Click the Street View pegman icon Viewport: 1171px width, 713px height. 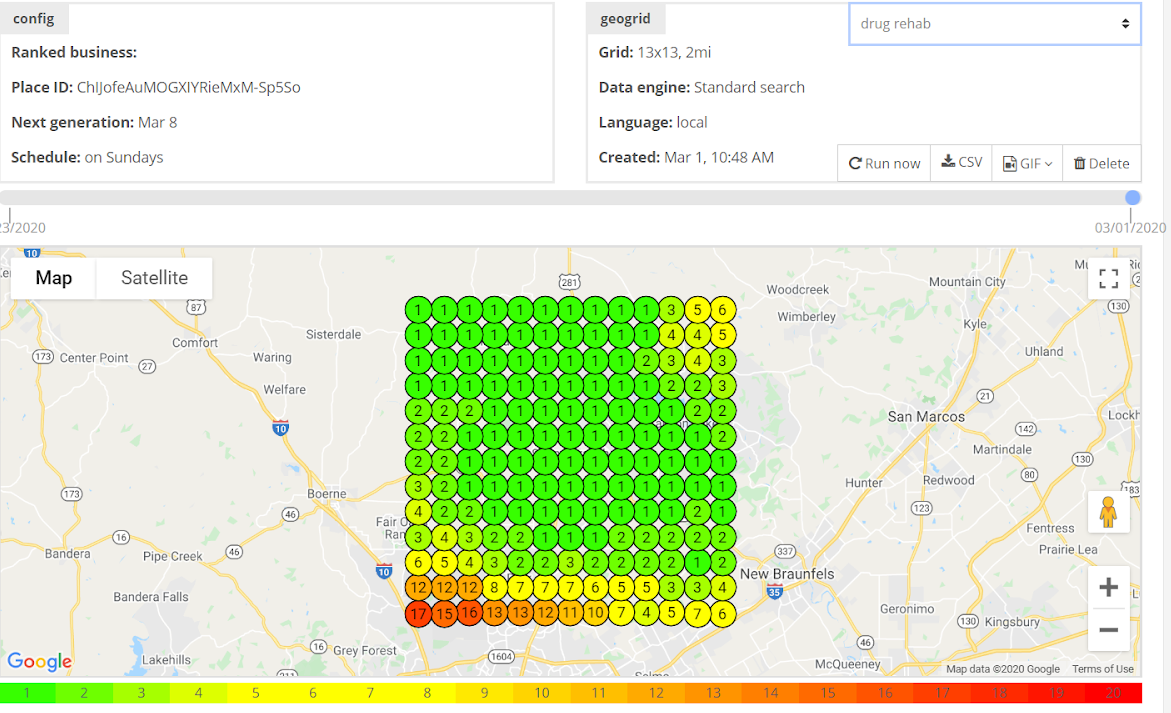click(x=1108, y=512)
